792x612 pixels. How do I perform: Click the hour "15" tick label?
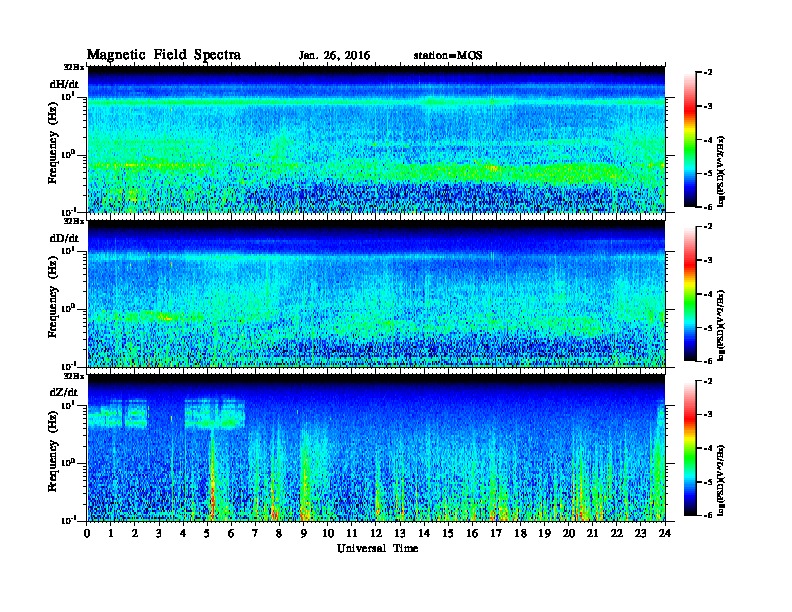tap(449, 533)
